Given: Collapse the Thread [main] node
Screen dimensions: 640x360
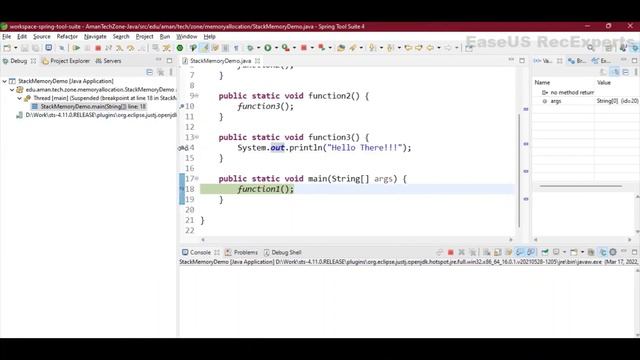Looking at the screenshot, I should pos(19,98).
